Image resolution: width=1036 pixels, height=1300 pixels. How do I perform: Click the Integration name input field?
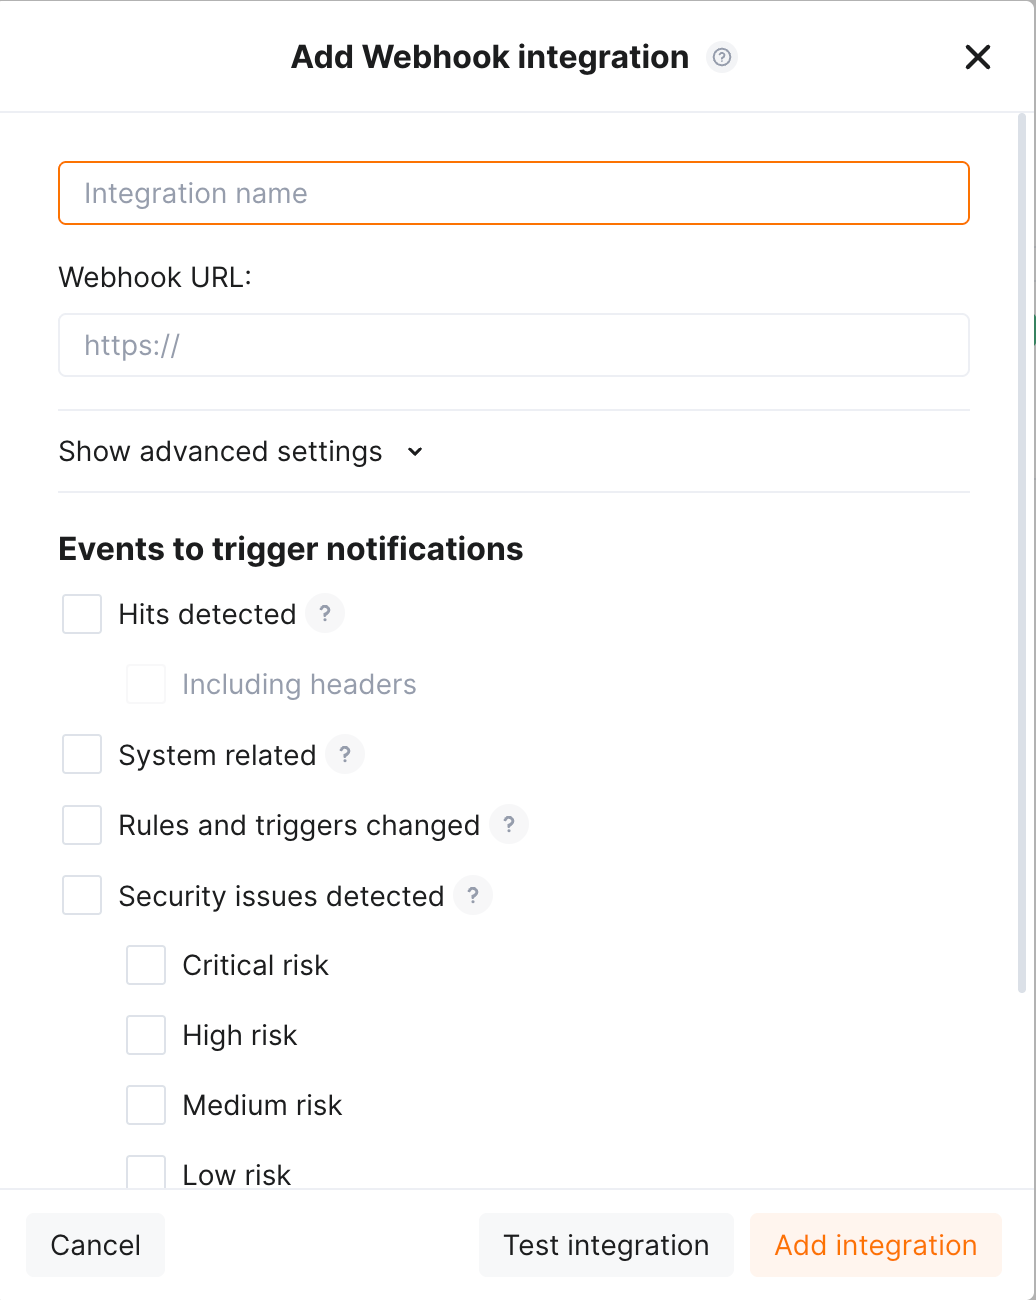coord(514,194)
